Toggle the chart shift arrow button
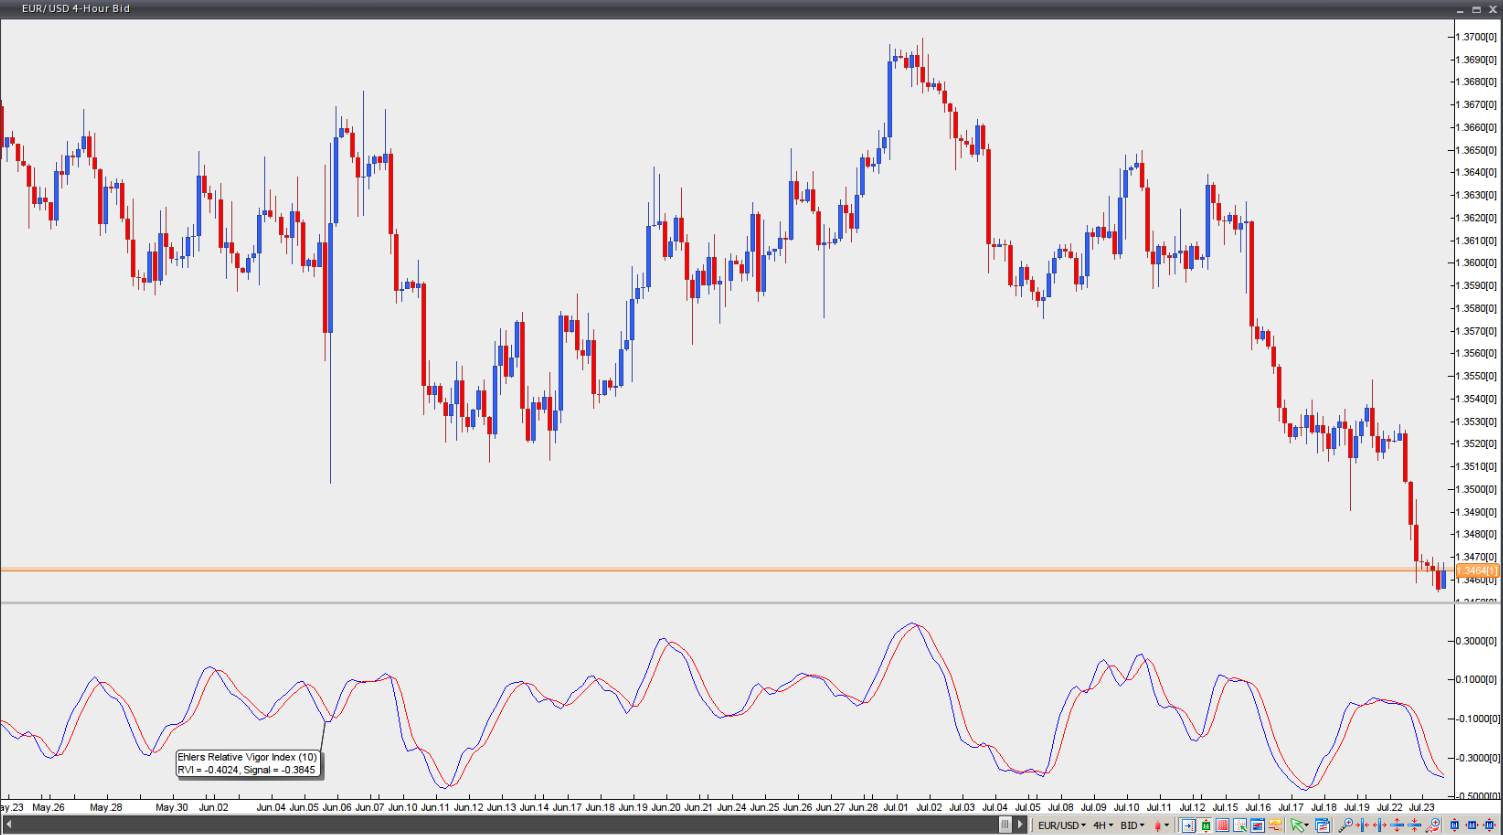1503x835 pixels. pos(1189,825)
